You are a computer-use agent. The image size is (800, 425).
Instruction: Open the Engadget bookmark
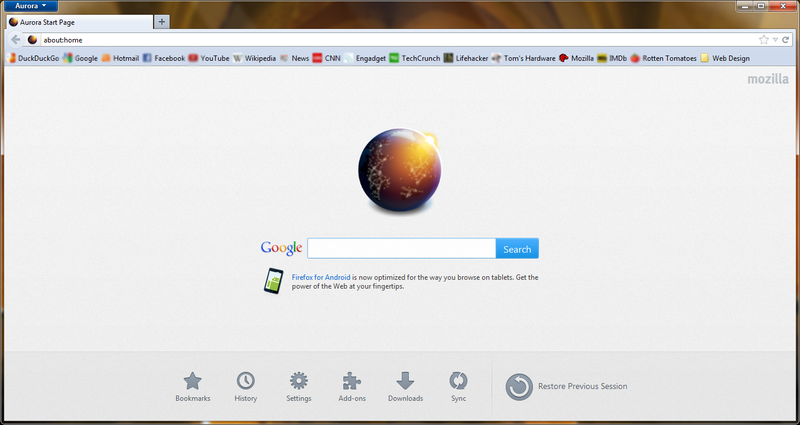pyautogui.click(x=365, y=58)
